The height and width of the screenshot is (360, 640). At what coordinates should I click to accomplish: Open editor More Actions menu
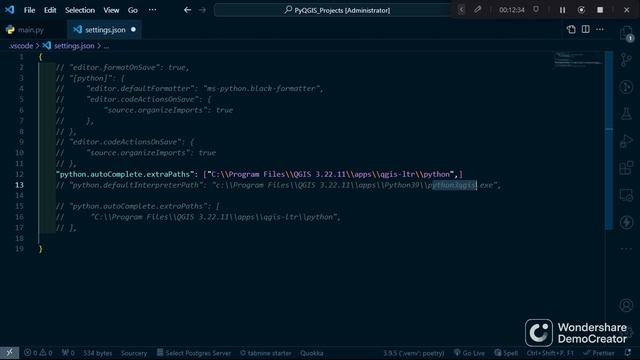tap(600, 29)
